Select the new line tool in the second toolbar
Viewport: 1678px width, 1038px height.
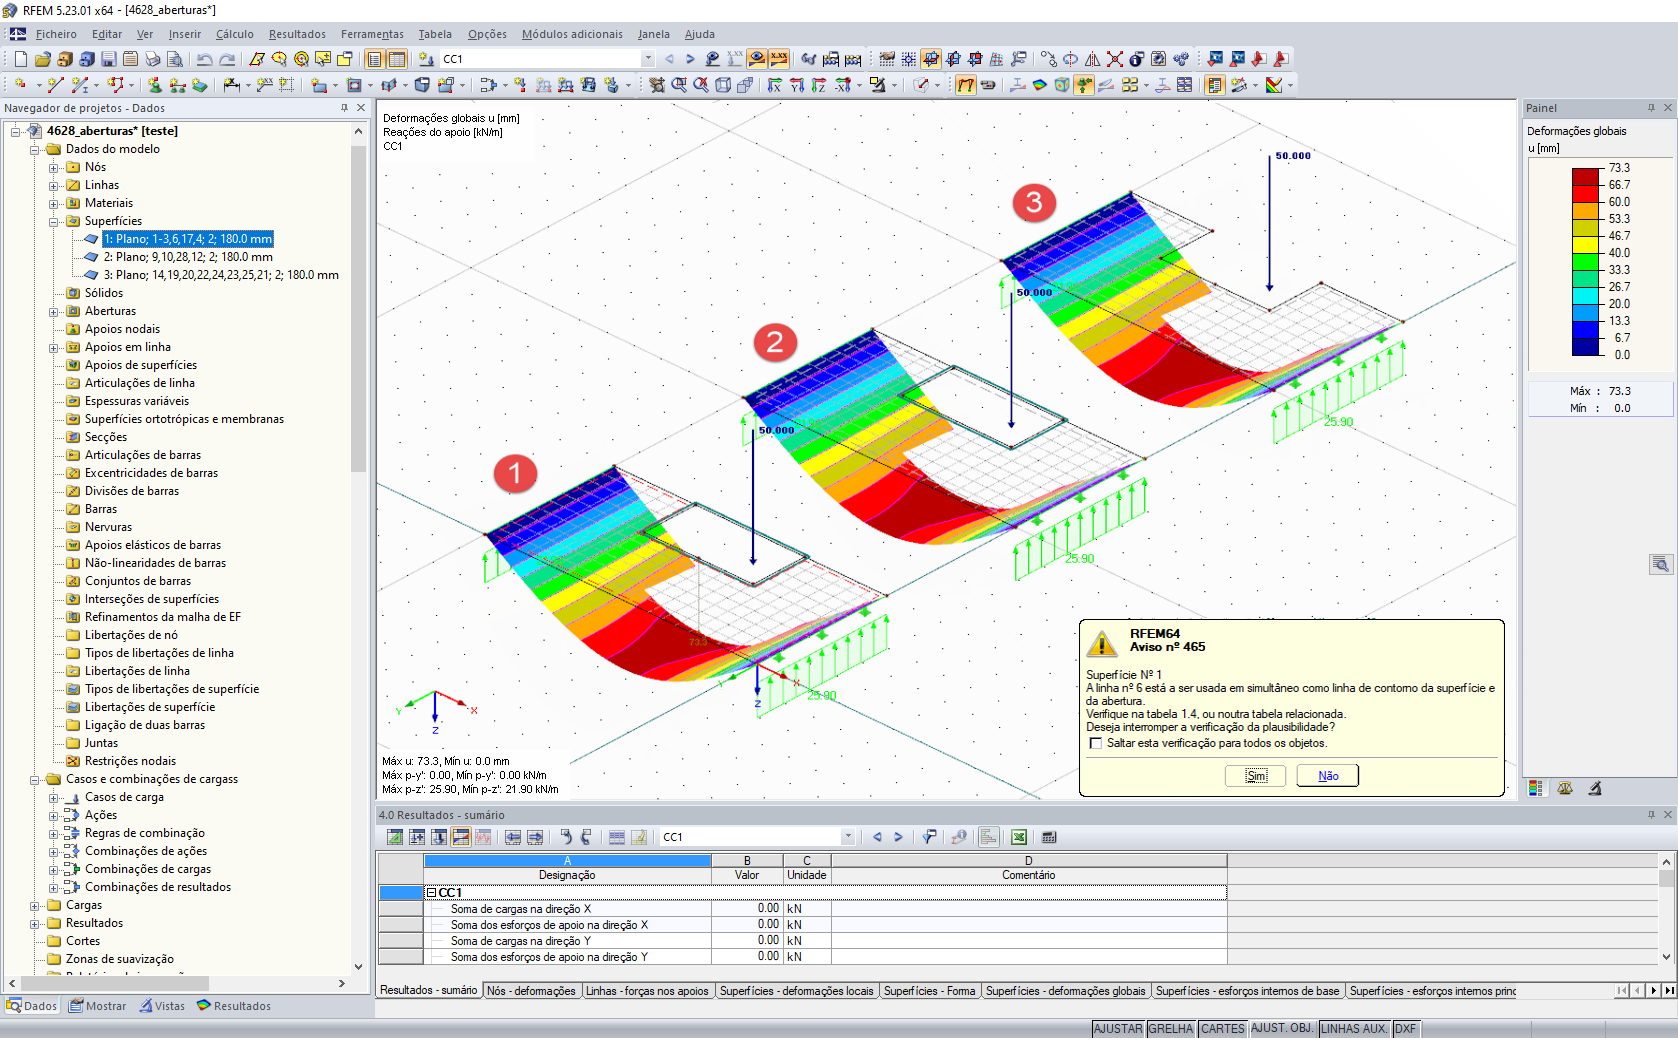(55, 85)
